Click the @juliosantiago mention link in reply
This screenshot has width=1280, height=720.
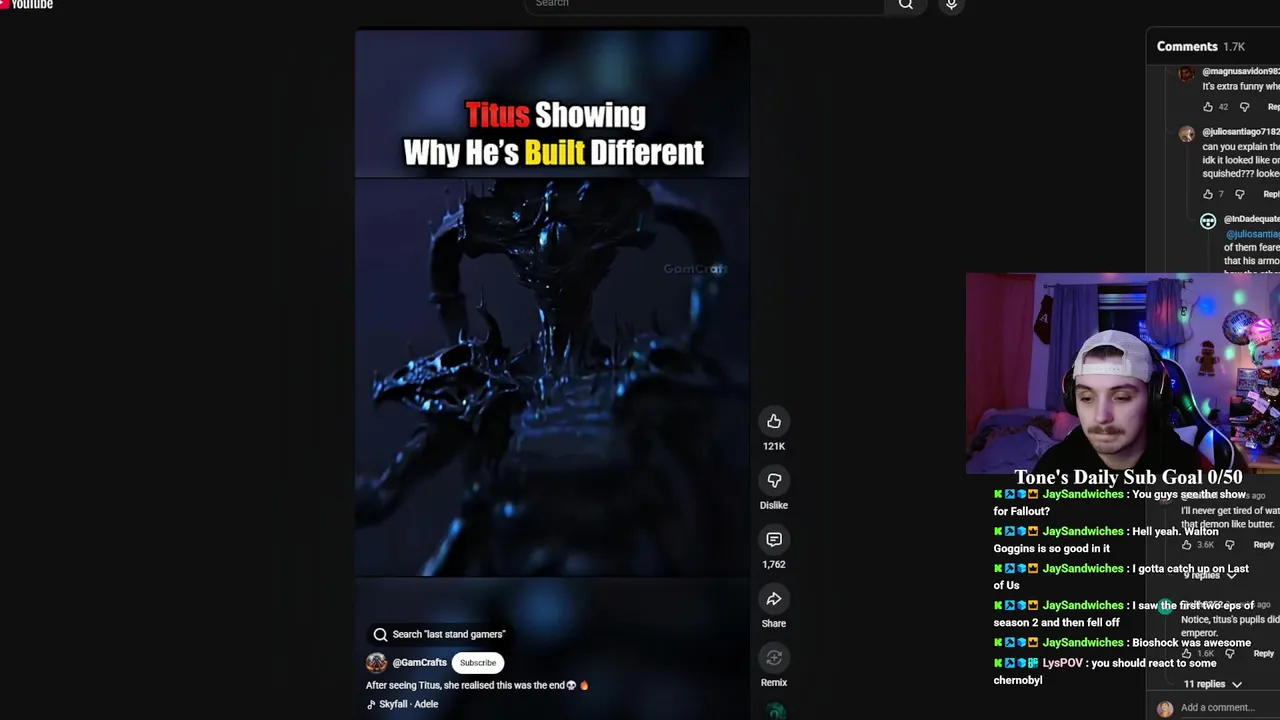(1252, 234)
